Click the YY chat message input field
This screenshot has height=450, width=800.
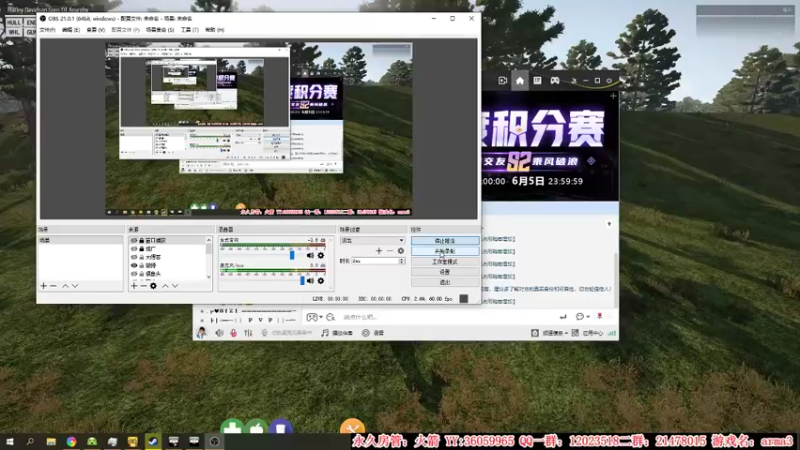tap(448, 317)
